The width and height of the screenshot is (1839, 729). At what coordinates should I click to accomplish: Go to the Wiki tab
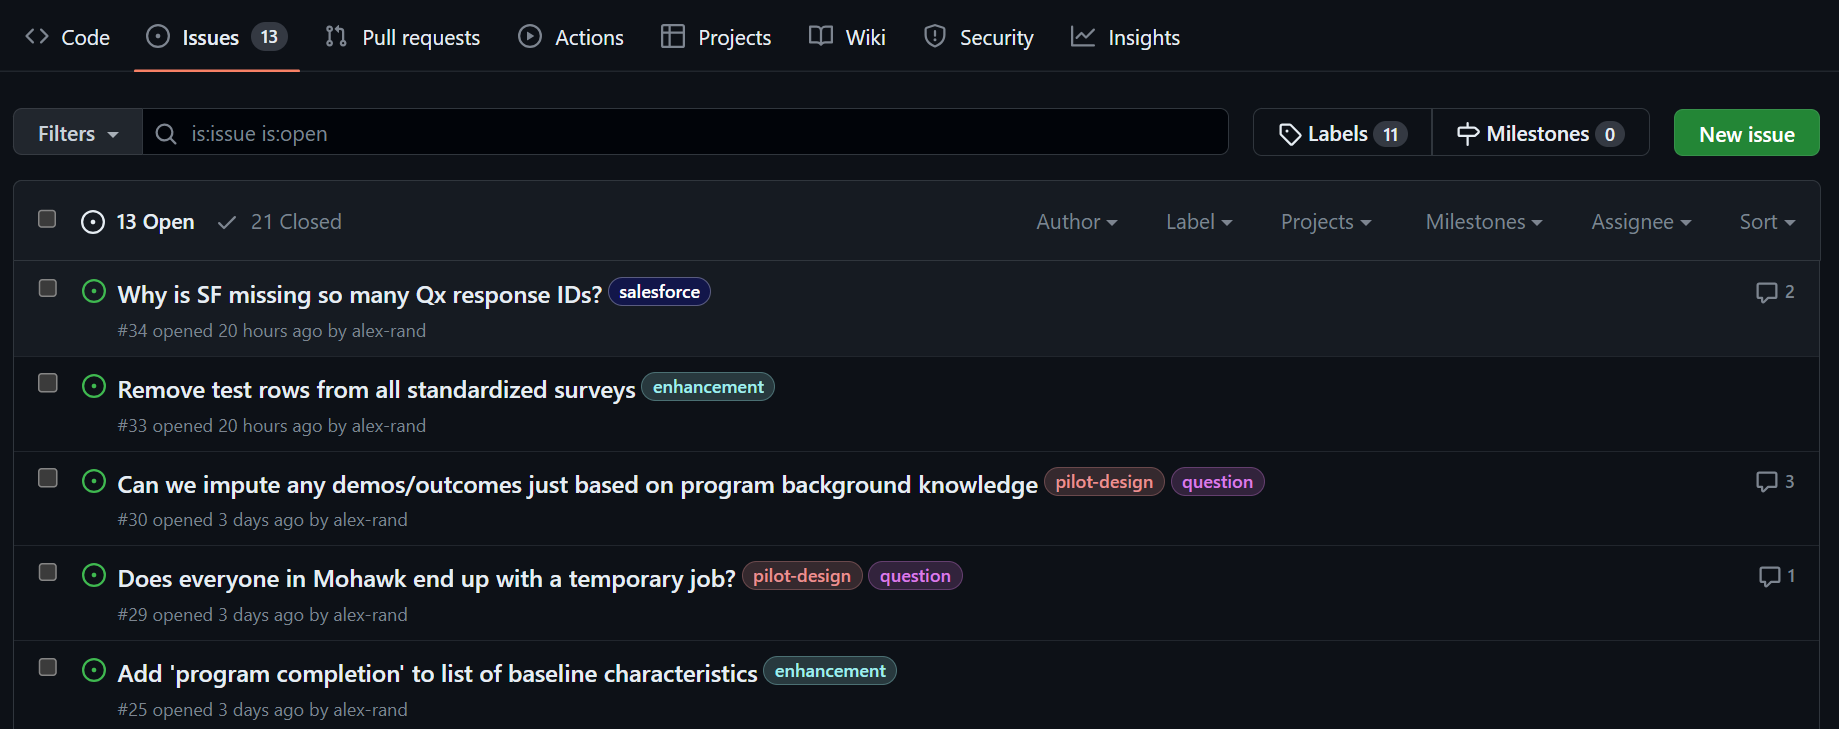(x=847, y=38)
